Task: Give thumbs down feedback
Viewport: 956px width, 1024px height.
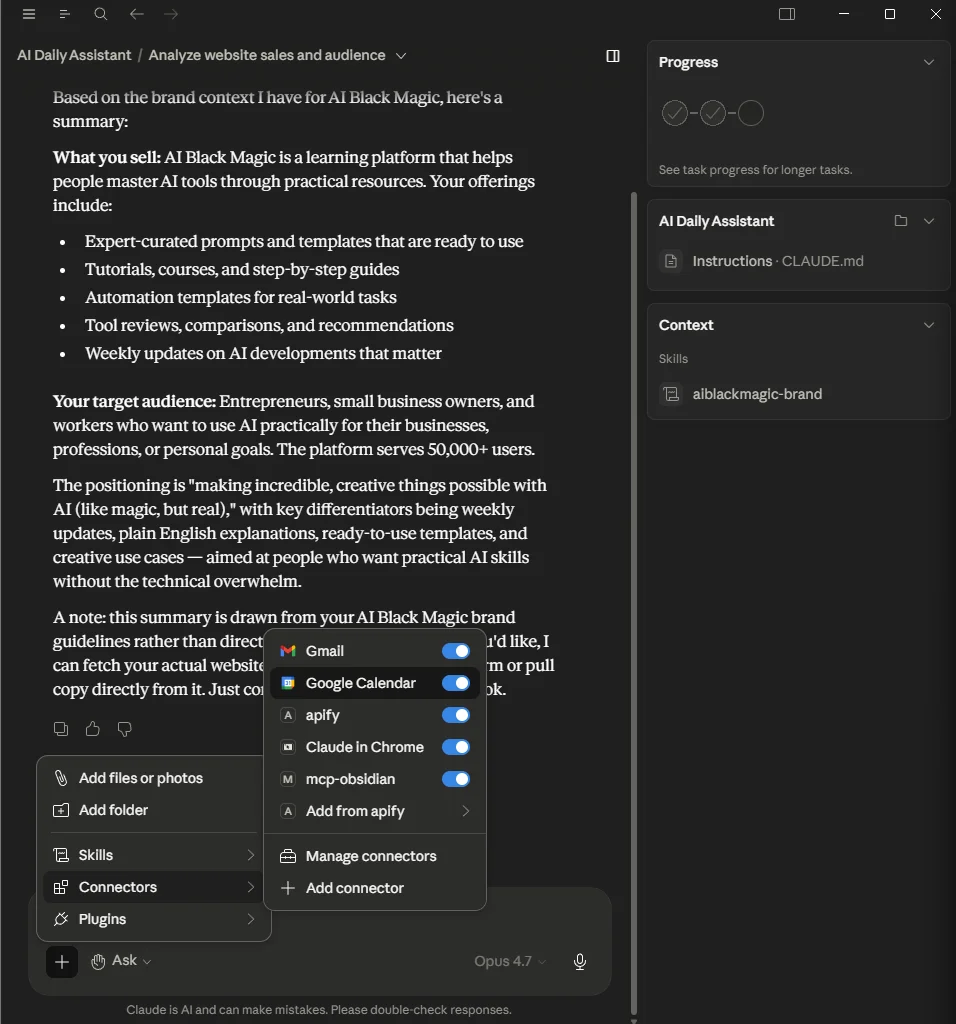Action: 124,729
